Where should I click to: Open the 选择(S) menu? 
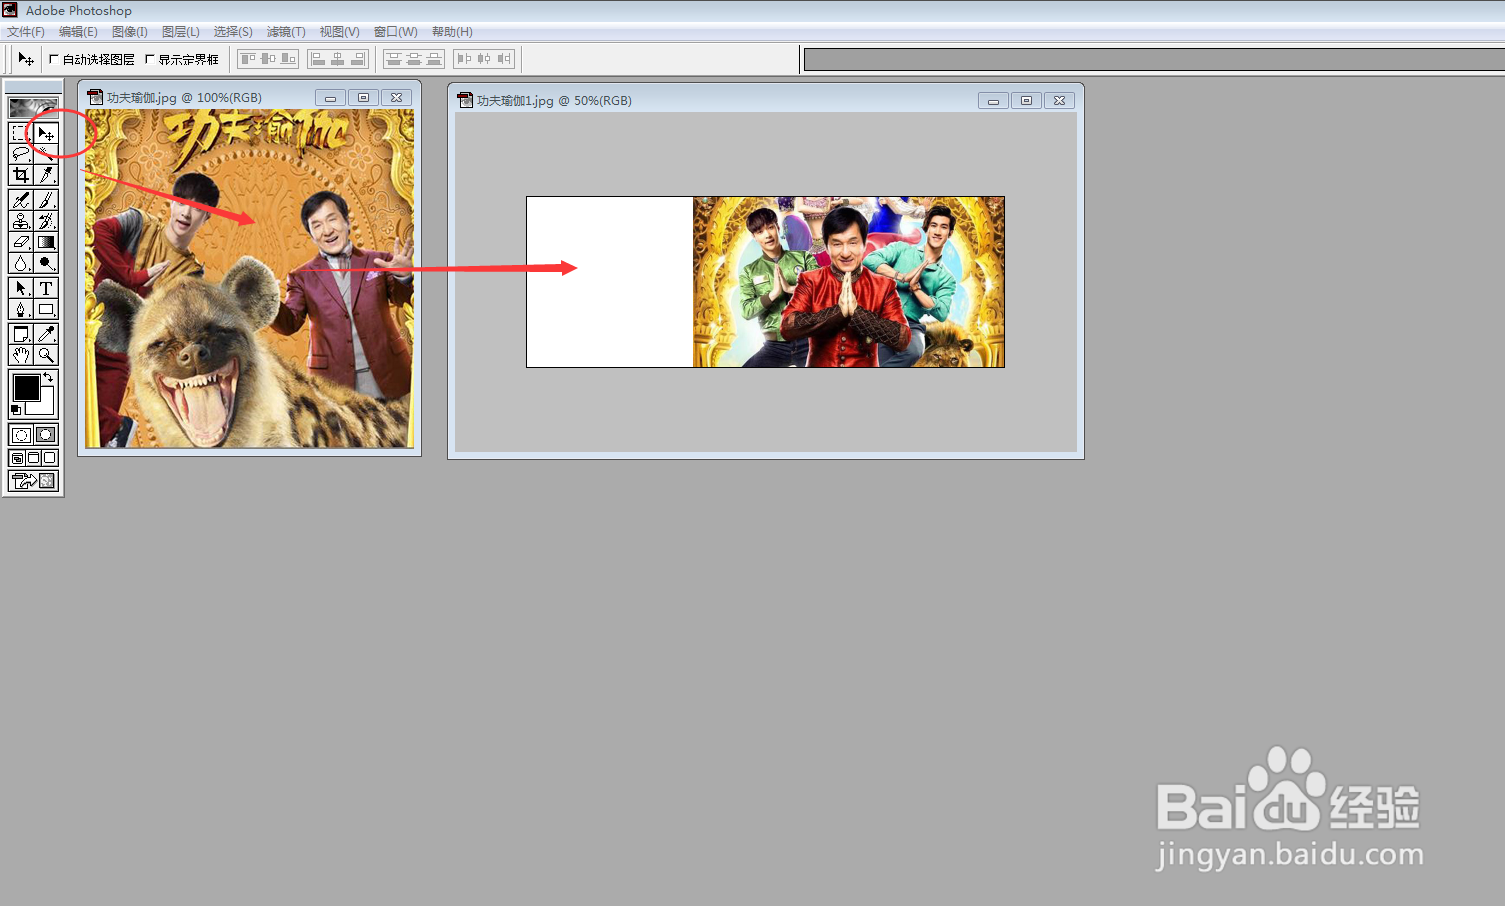coord(233,32)
